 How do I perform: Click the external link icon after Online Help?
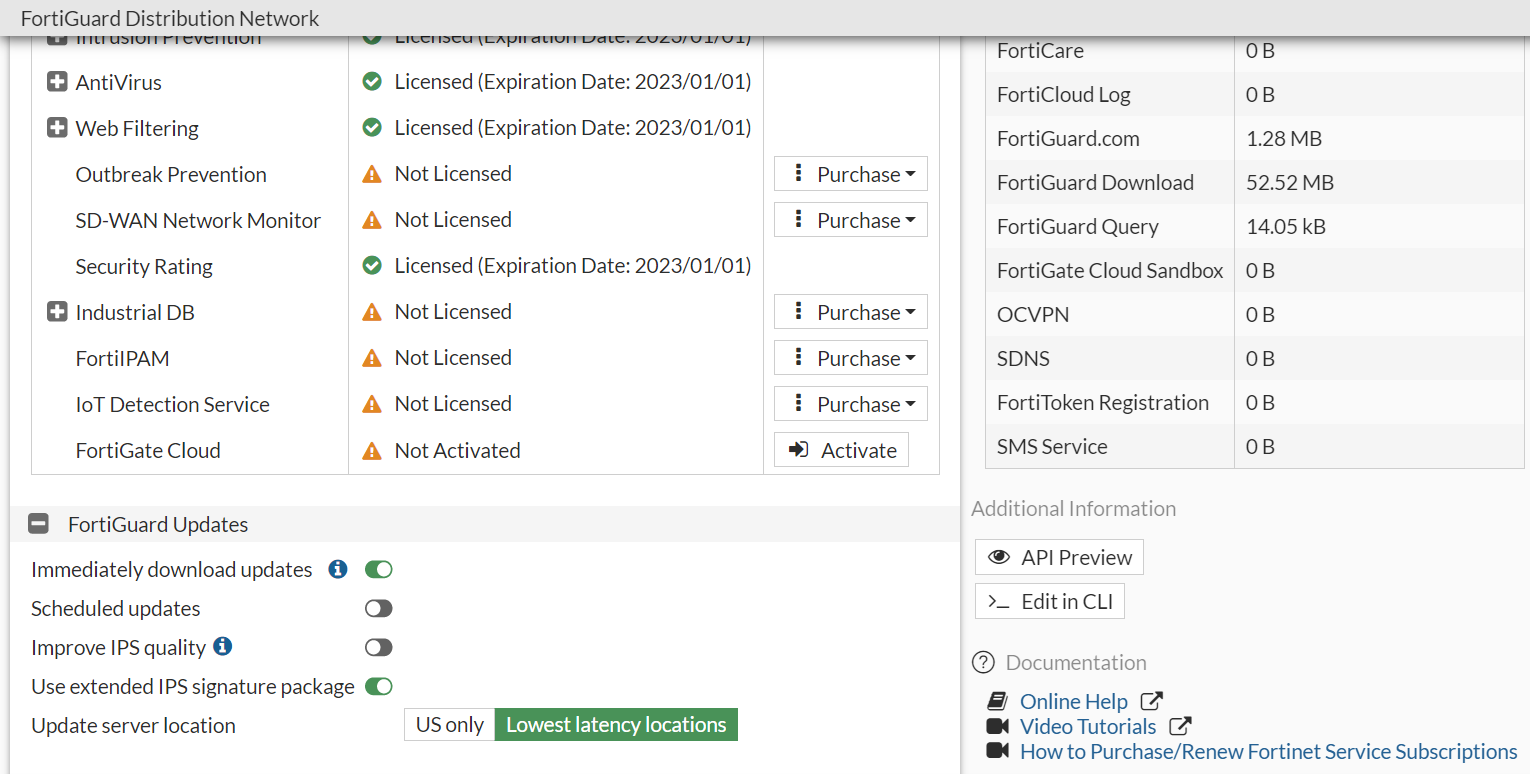tap(1152, 701)
